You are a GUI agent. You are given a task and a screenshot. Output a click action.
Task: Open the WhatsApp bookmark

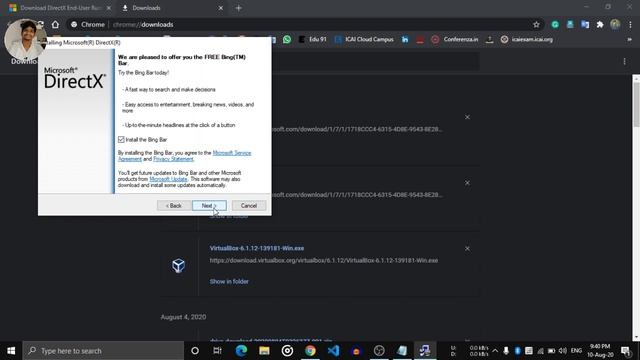(287, 39)
